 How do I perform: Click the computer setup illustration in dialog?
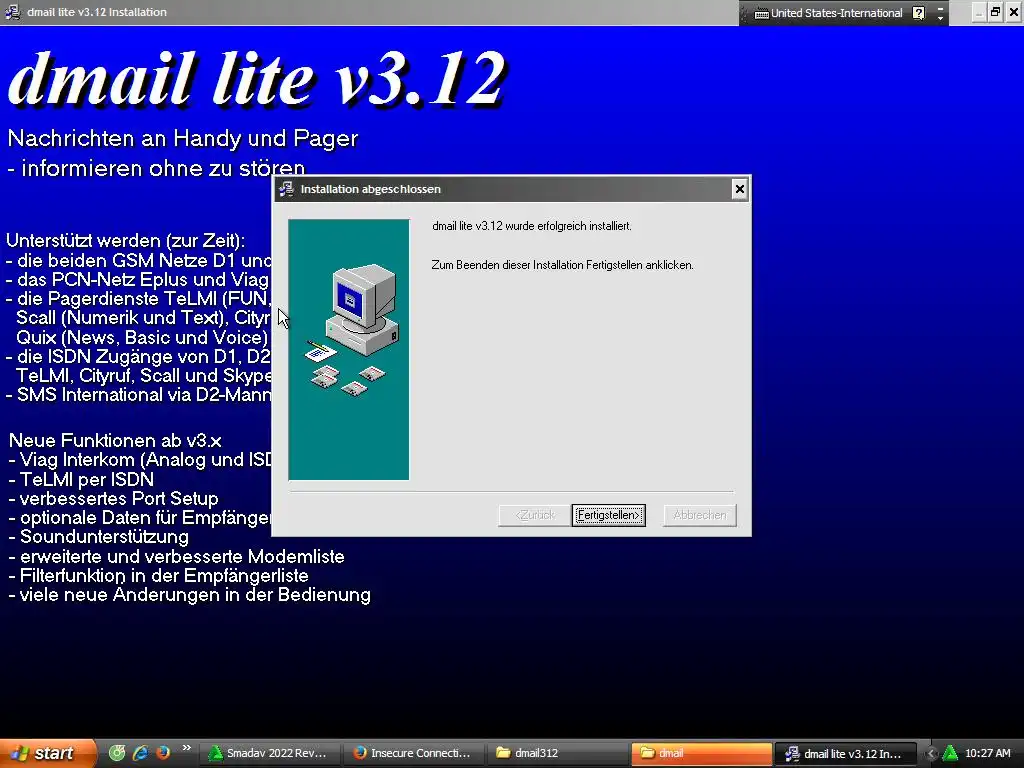tap(349, 349)
